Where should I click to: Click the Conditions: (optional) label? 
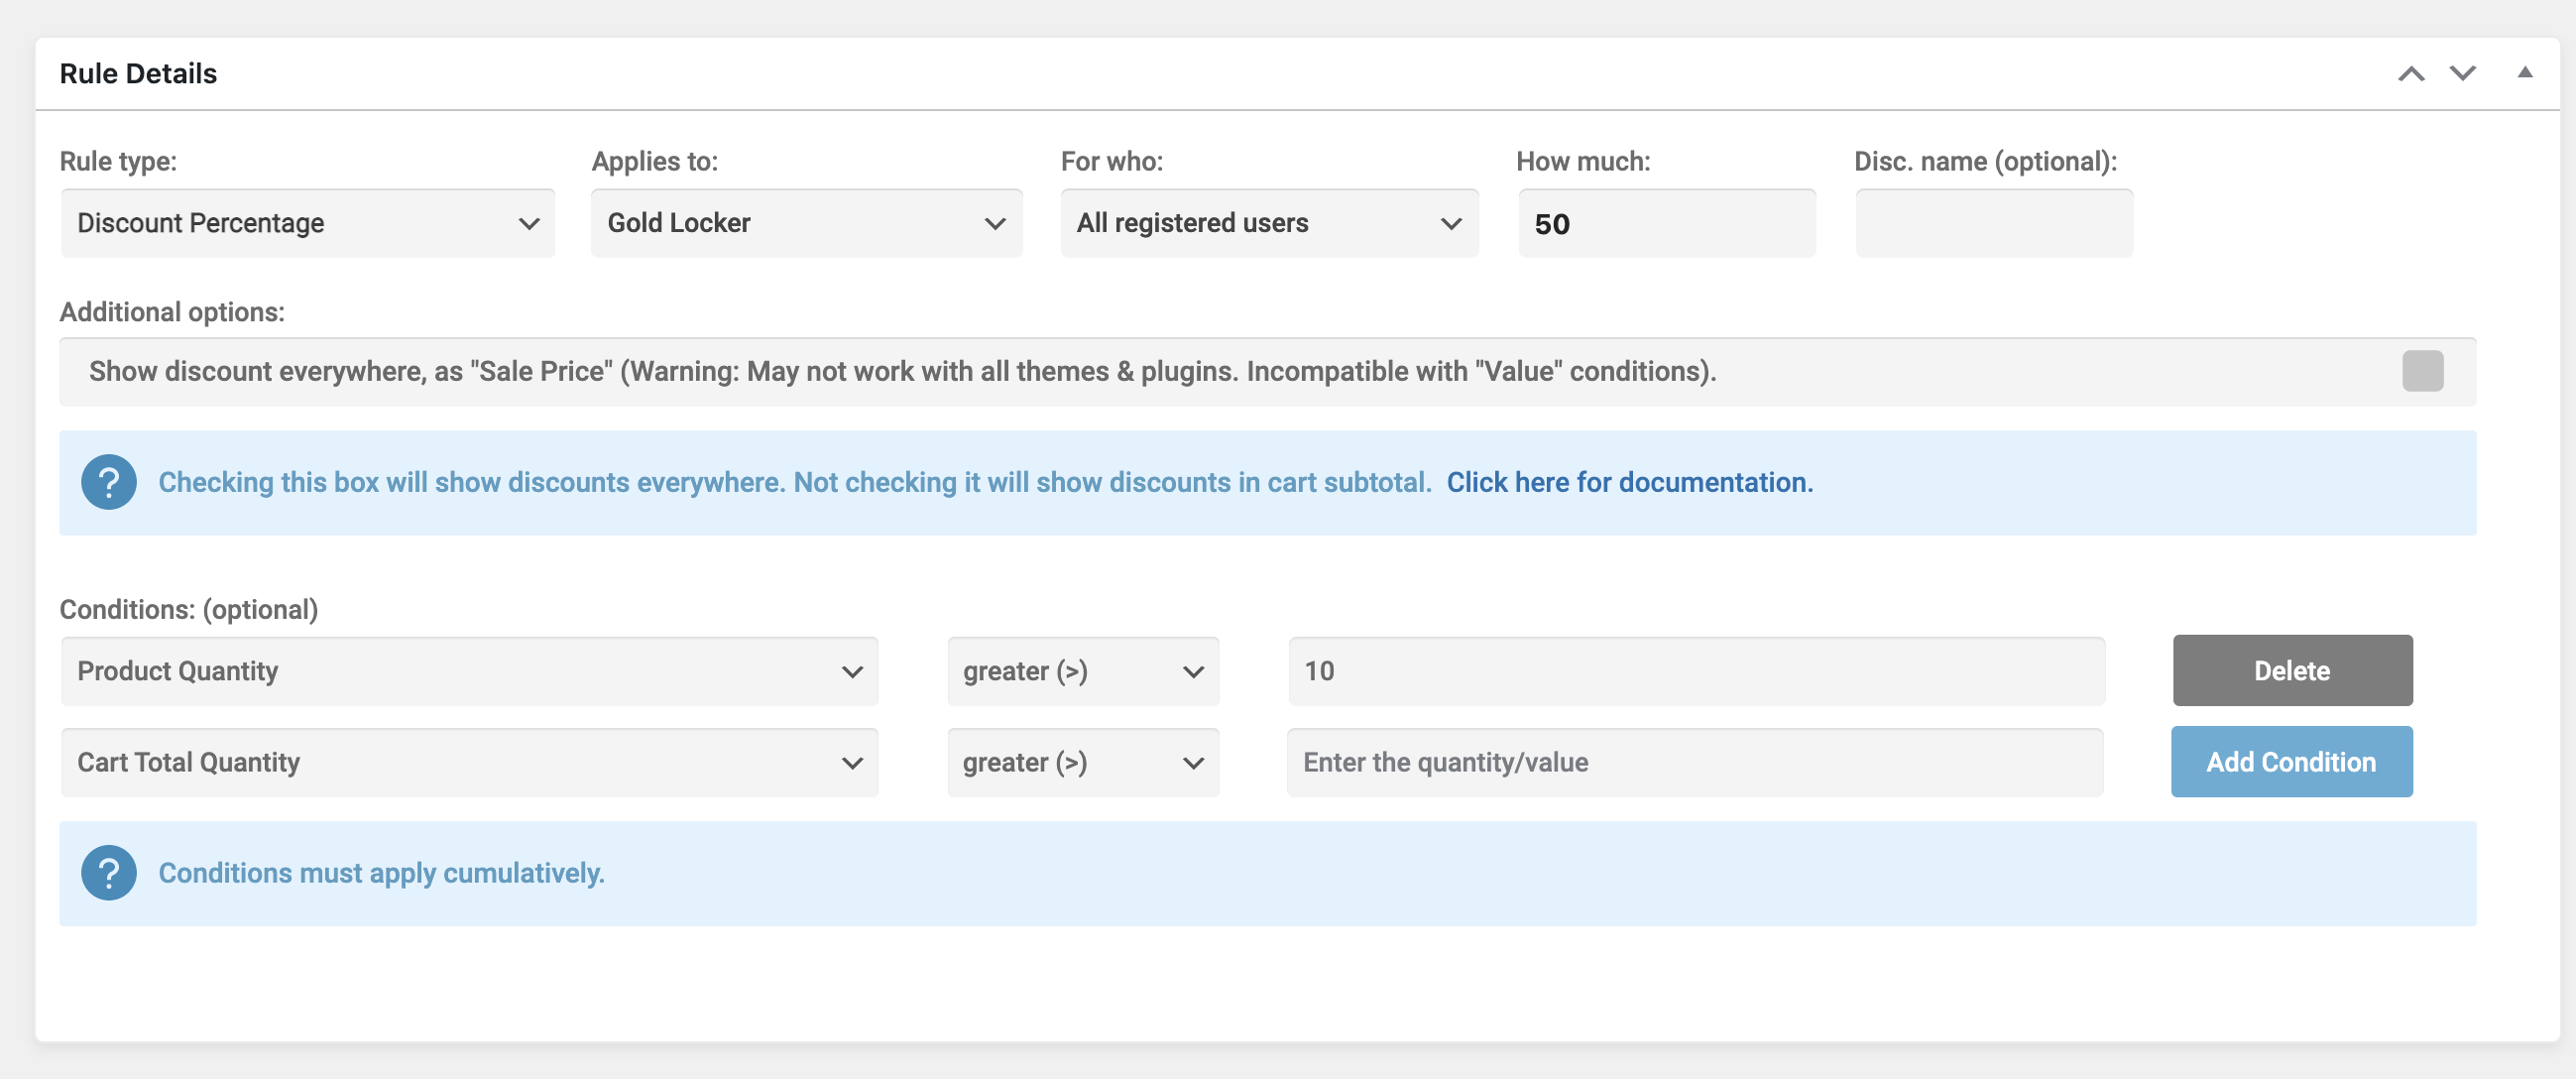click(x=189, y=610)
